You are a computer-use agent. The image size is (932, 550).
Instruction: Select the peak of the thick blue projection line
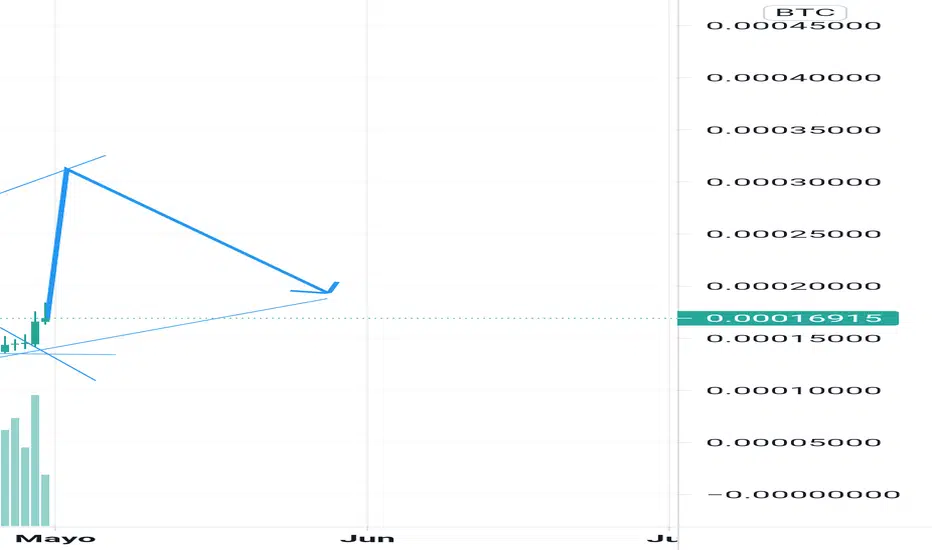click(x=66, y=169)
